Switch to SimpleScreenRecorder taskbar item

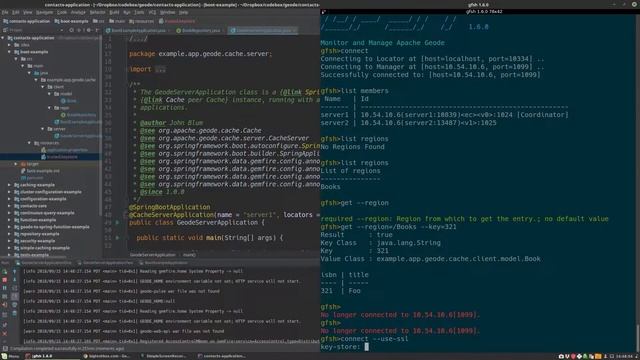164,356
